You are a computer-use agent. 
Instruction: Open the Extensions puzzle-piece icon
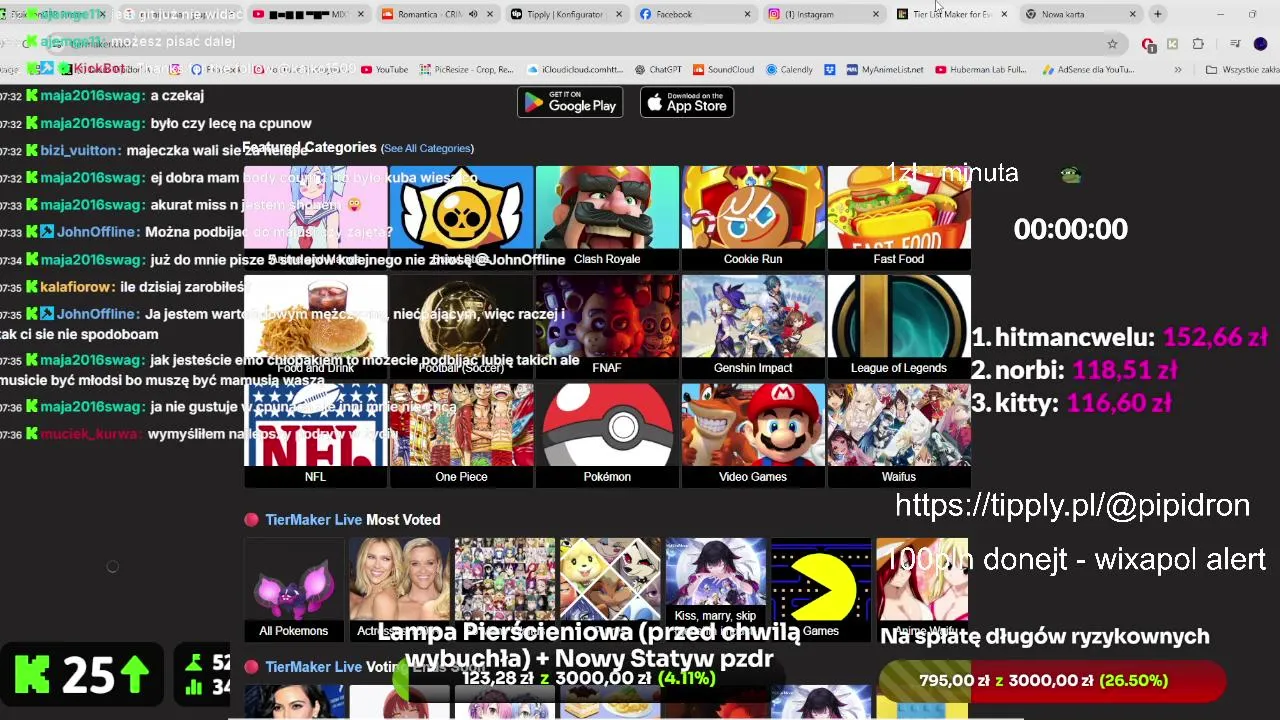click(1198, 44)
